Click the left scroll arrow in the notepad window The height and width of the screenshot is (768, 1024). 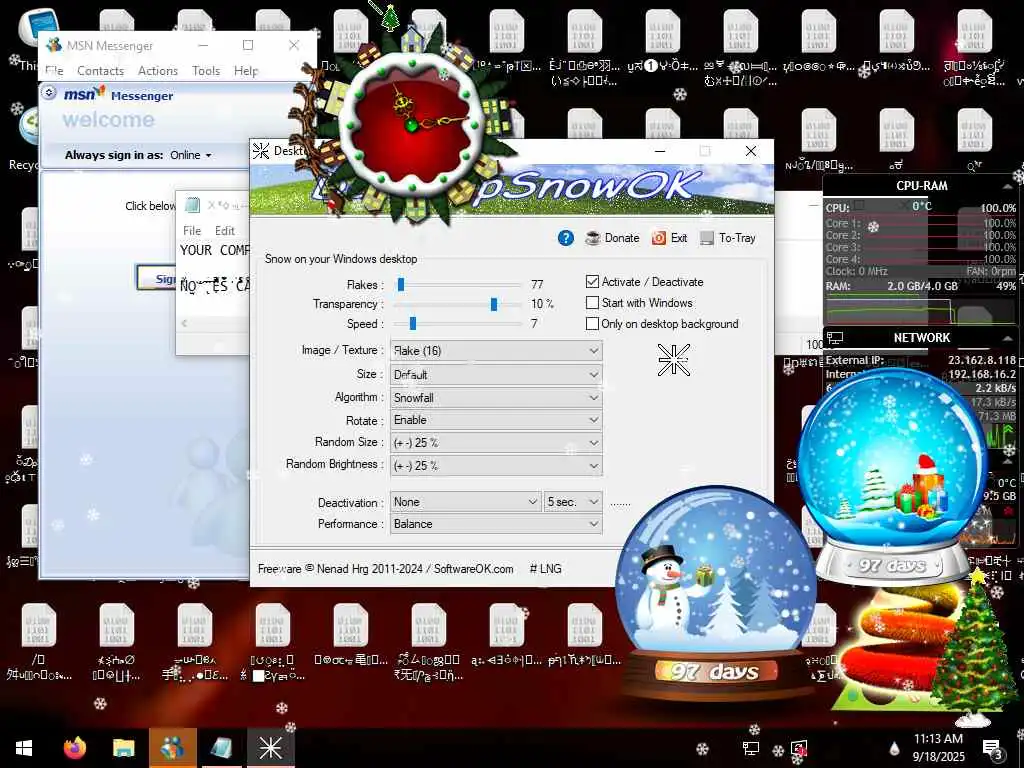click(185, 323)
